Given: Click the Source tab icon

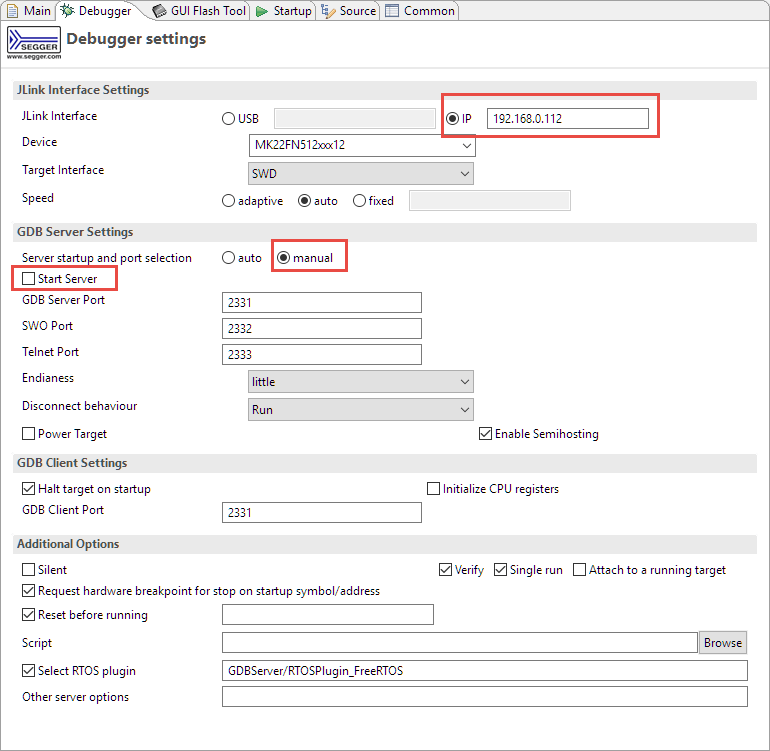Looking at the screenshot, I should click(x=328, y=11).
